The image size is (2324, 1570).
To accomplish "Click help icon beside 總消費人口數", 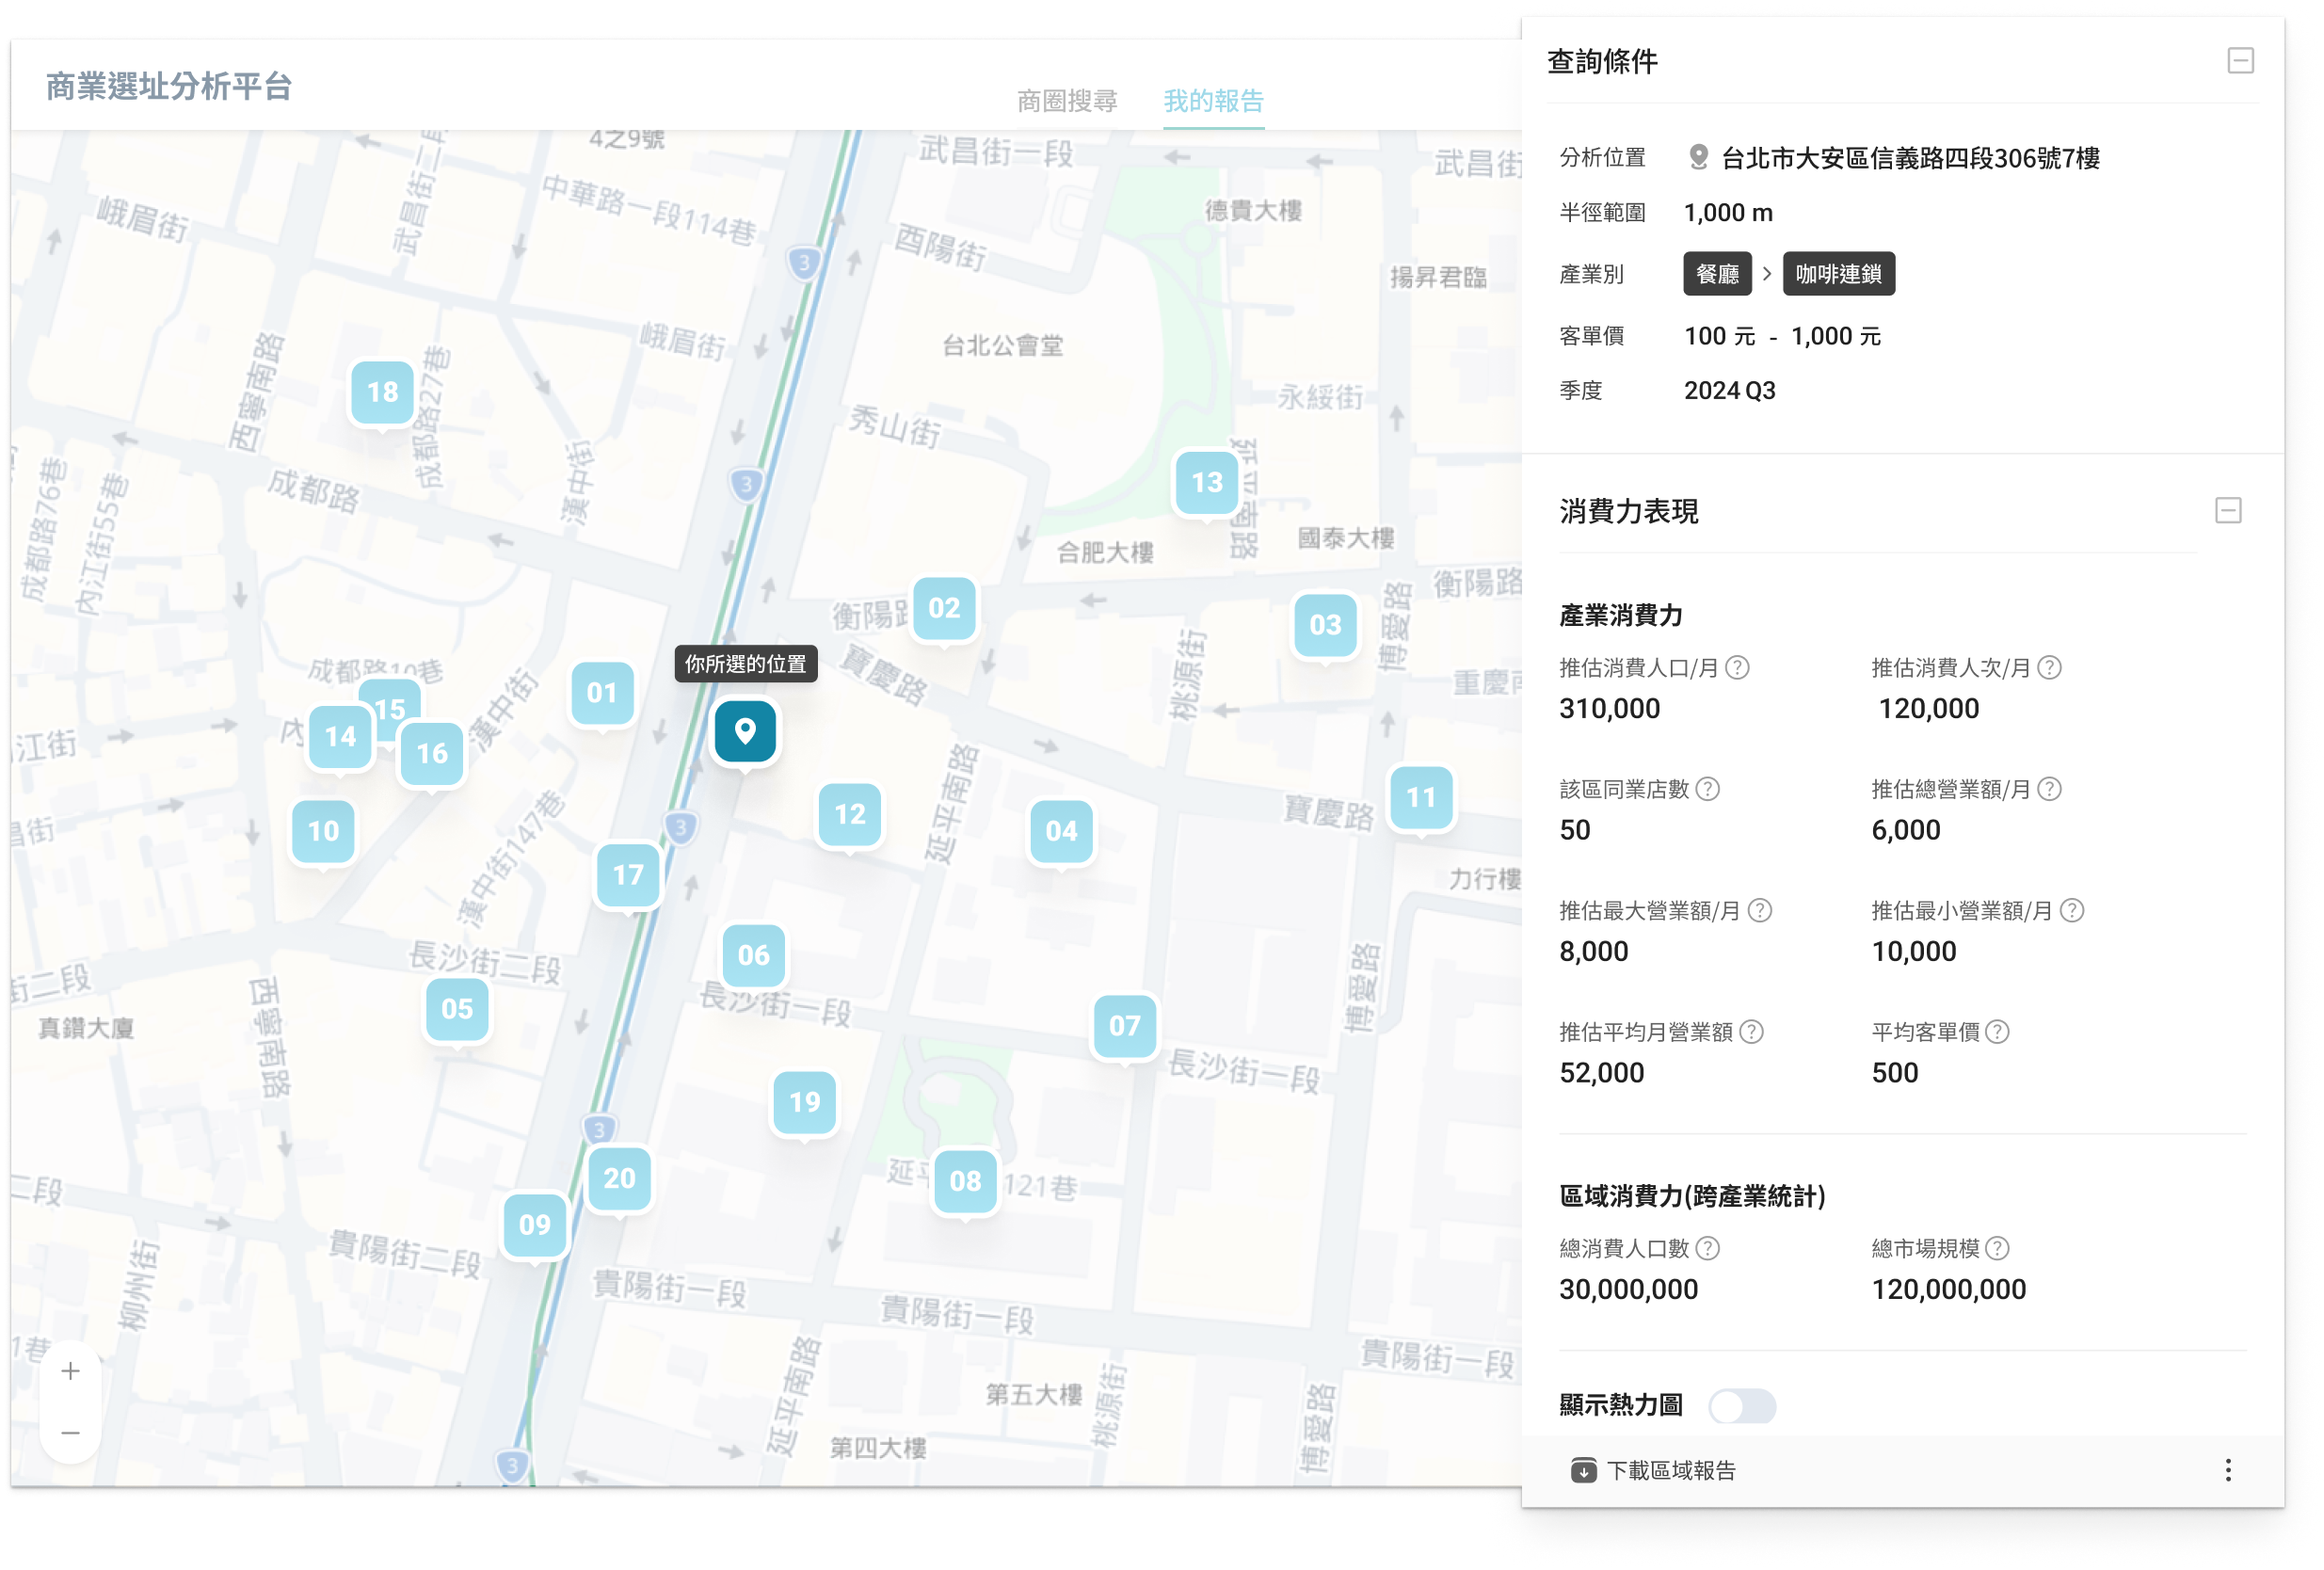I will point(1709,1249).
